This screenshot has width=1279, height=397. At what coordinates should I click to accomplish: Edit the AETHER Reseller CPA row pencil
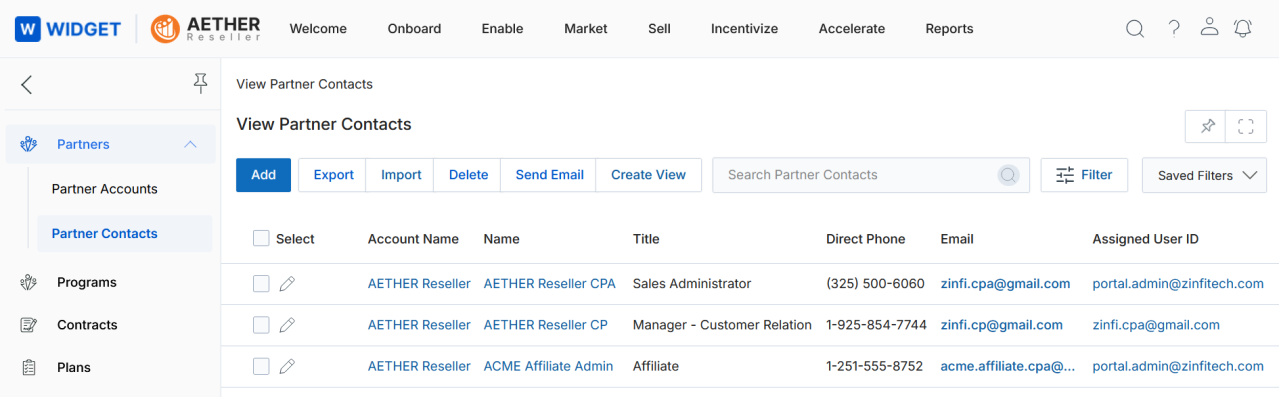(287, 284)
